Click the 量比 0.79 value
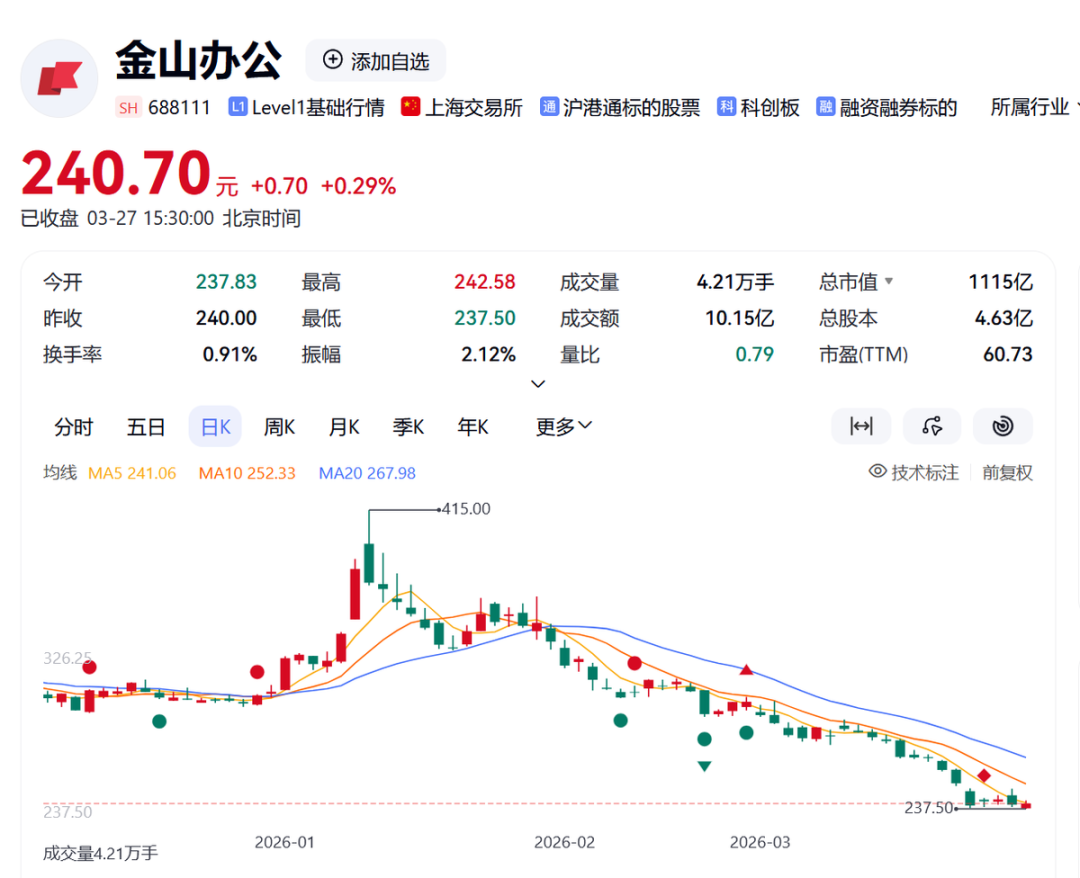 [754, 355]
